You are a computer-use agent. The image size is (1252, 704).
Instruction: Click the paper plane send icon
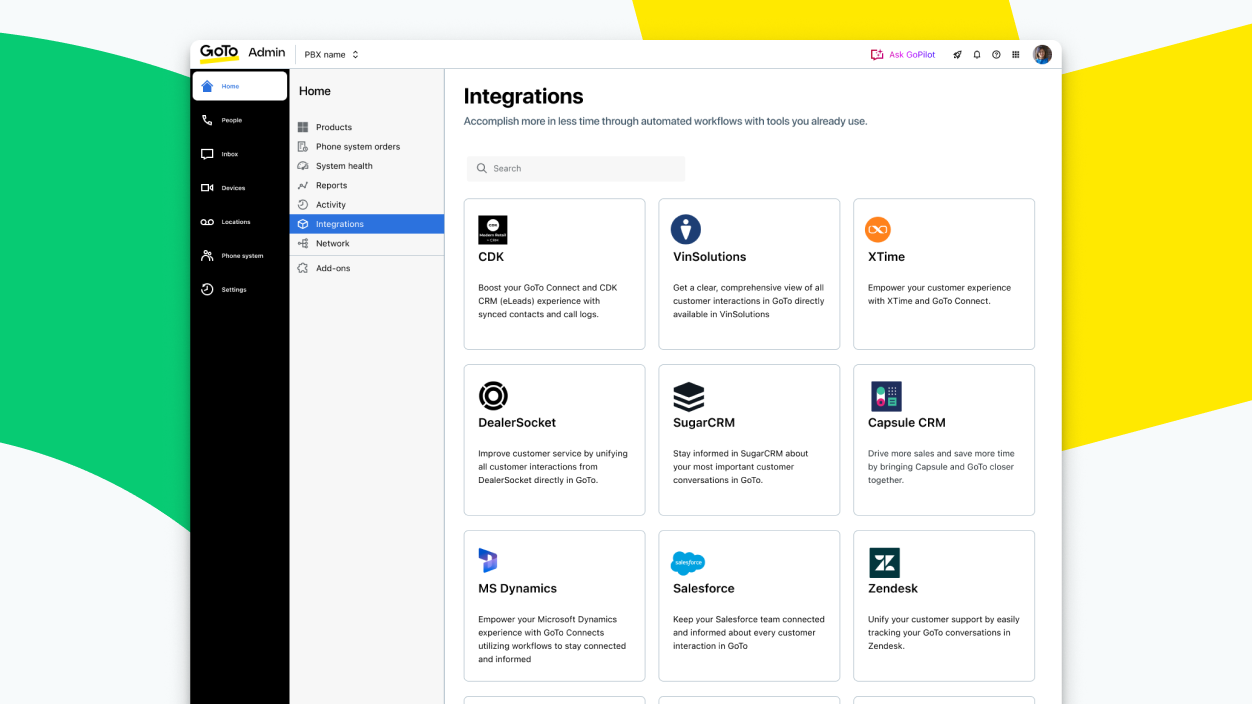click(x=957, y=54)
